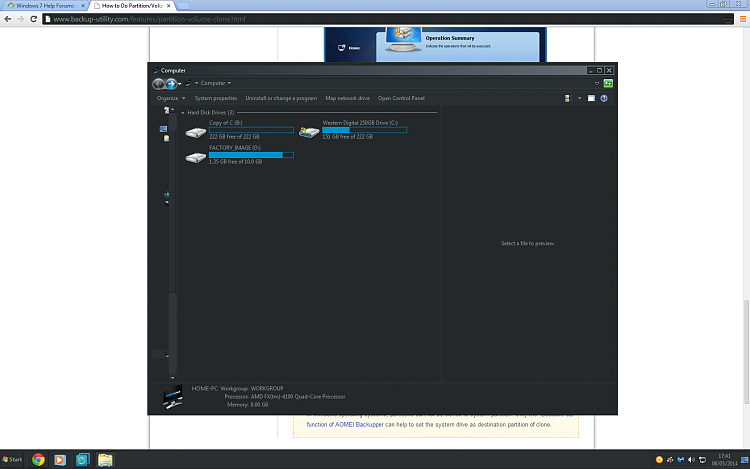Click the network tray icon
The width and height of the screenshot is (750, 469).
click(x=702, y=460)
